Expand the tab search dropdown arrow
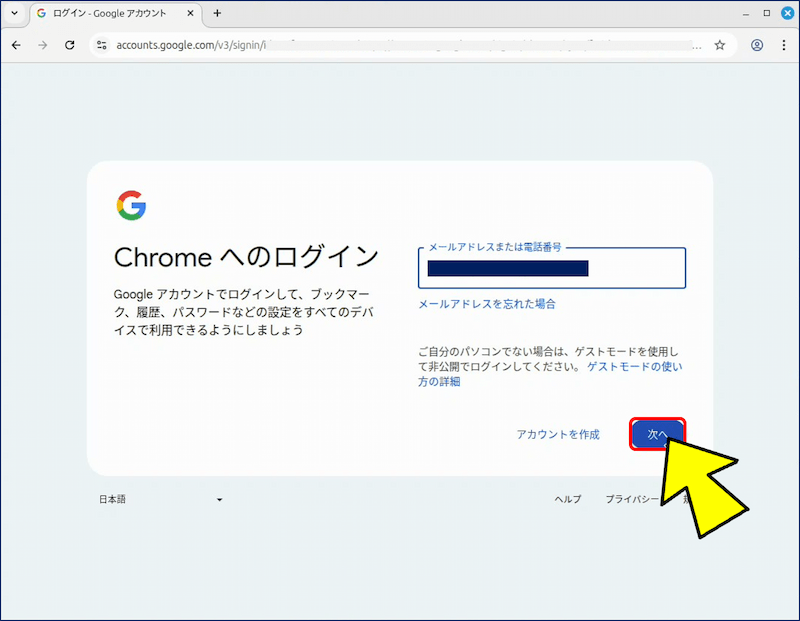The width and height of the screenshot is (800, 621). point(14,13)
